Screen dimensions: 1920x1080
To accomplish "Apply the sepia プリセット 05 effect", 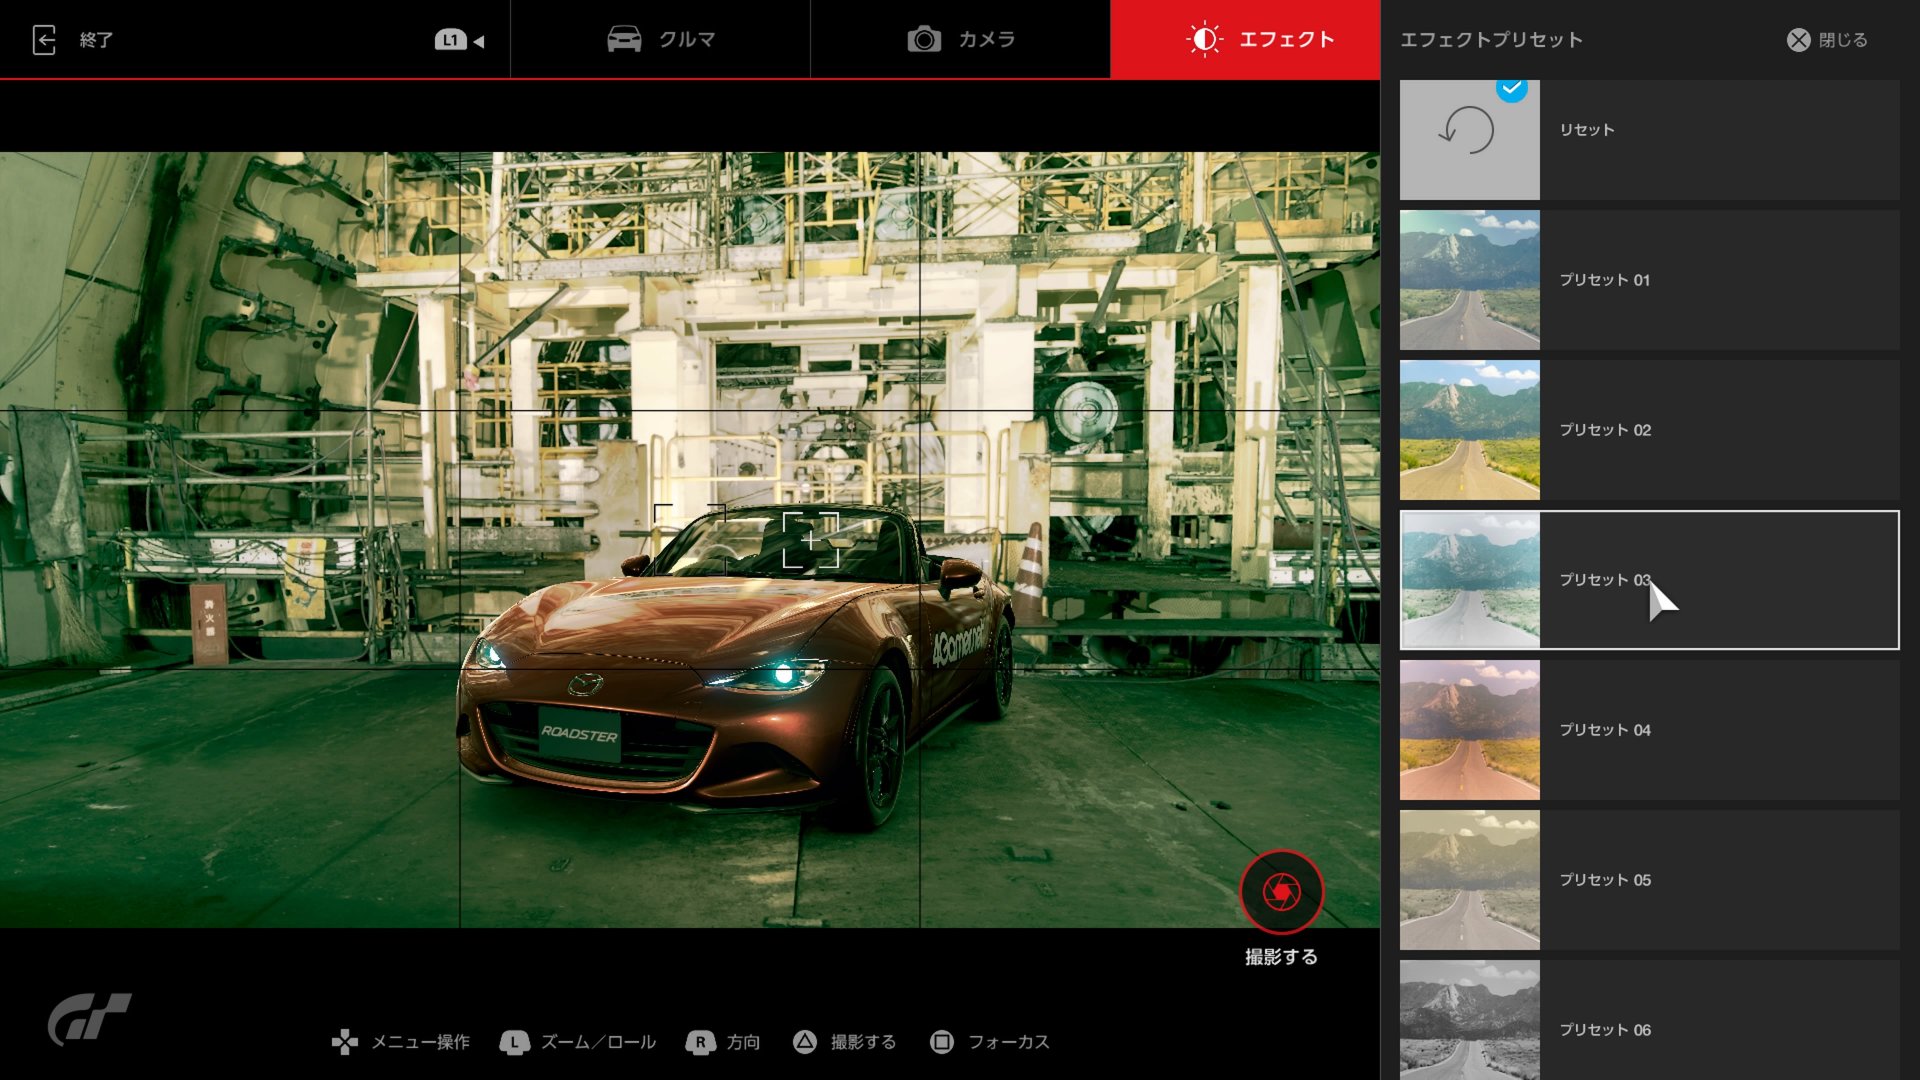I will tap(1650, 880).
